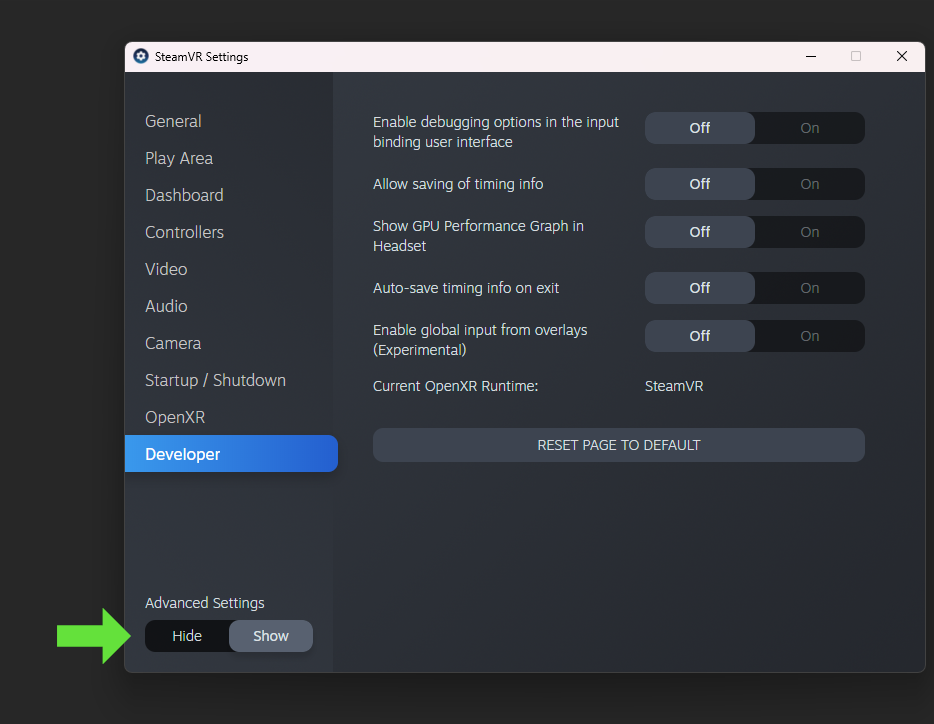Click the SteamVR logo icon in title bar
Image resolution: width=934 pixels, height=724 pixels.
pos(141,56)
